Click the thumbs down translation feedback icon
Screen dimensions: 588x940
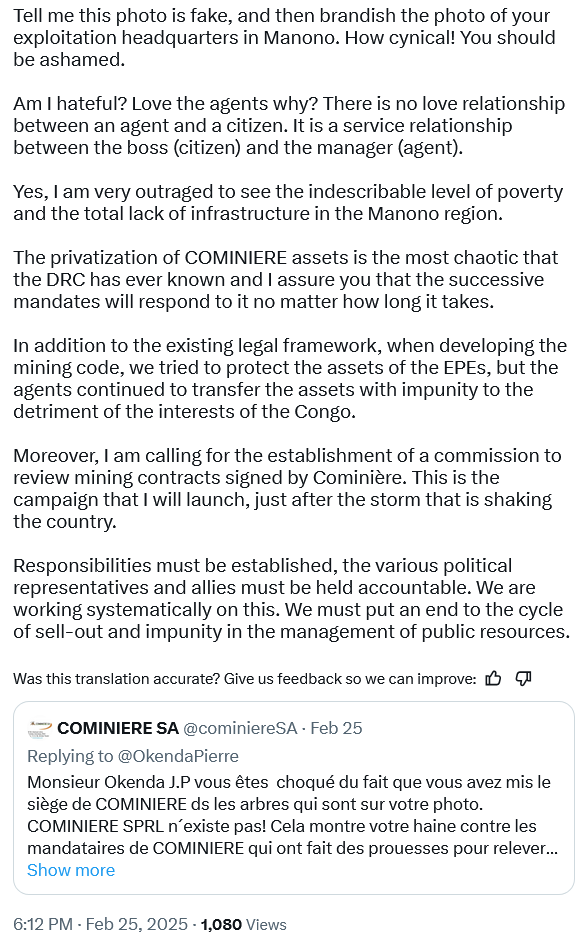[x=523, y=678]
